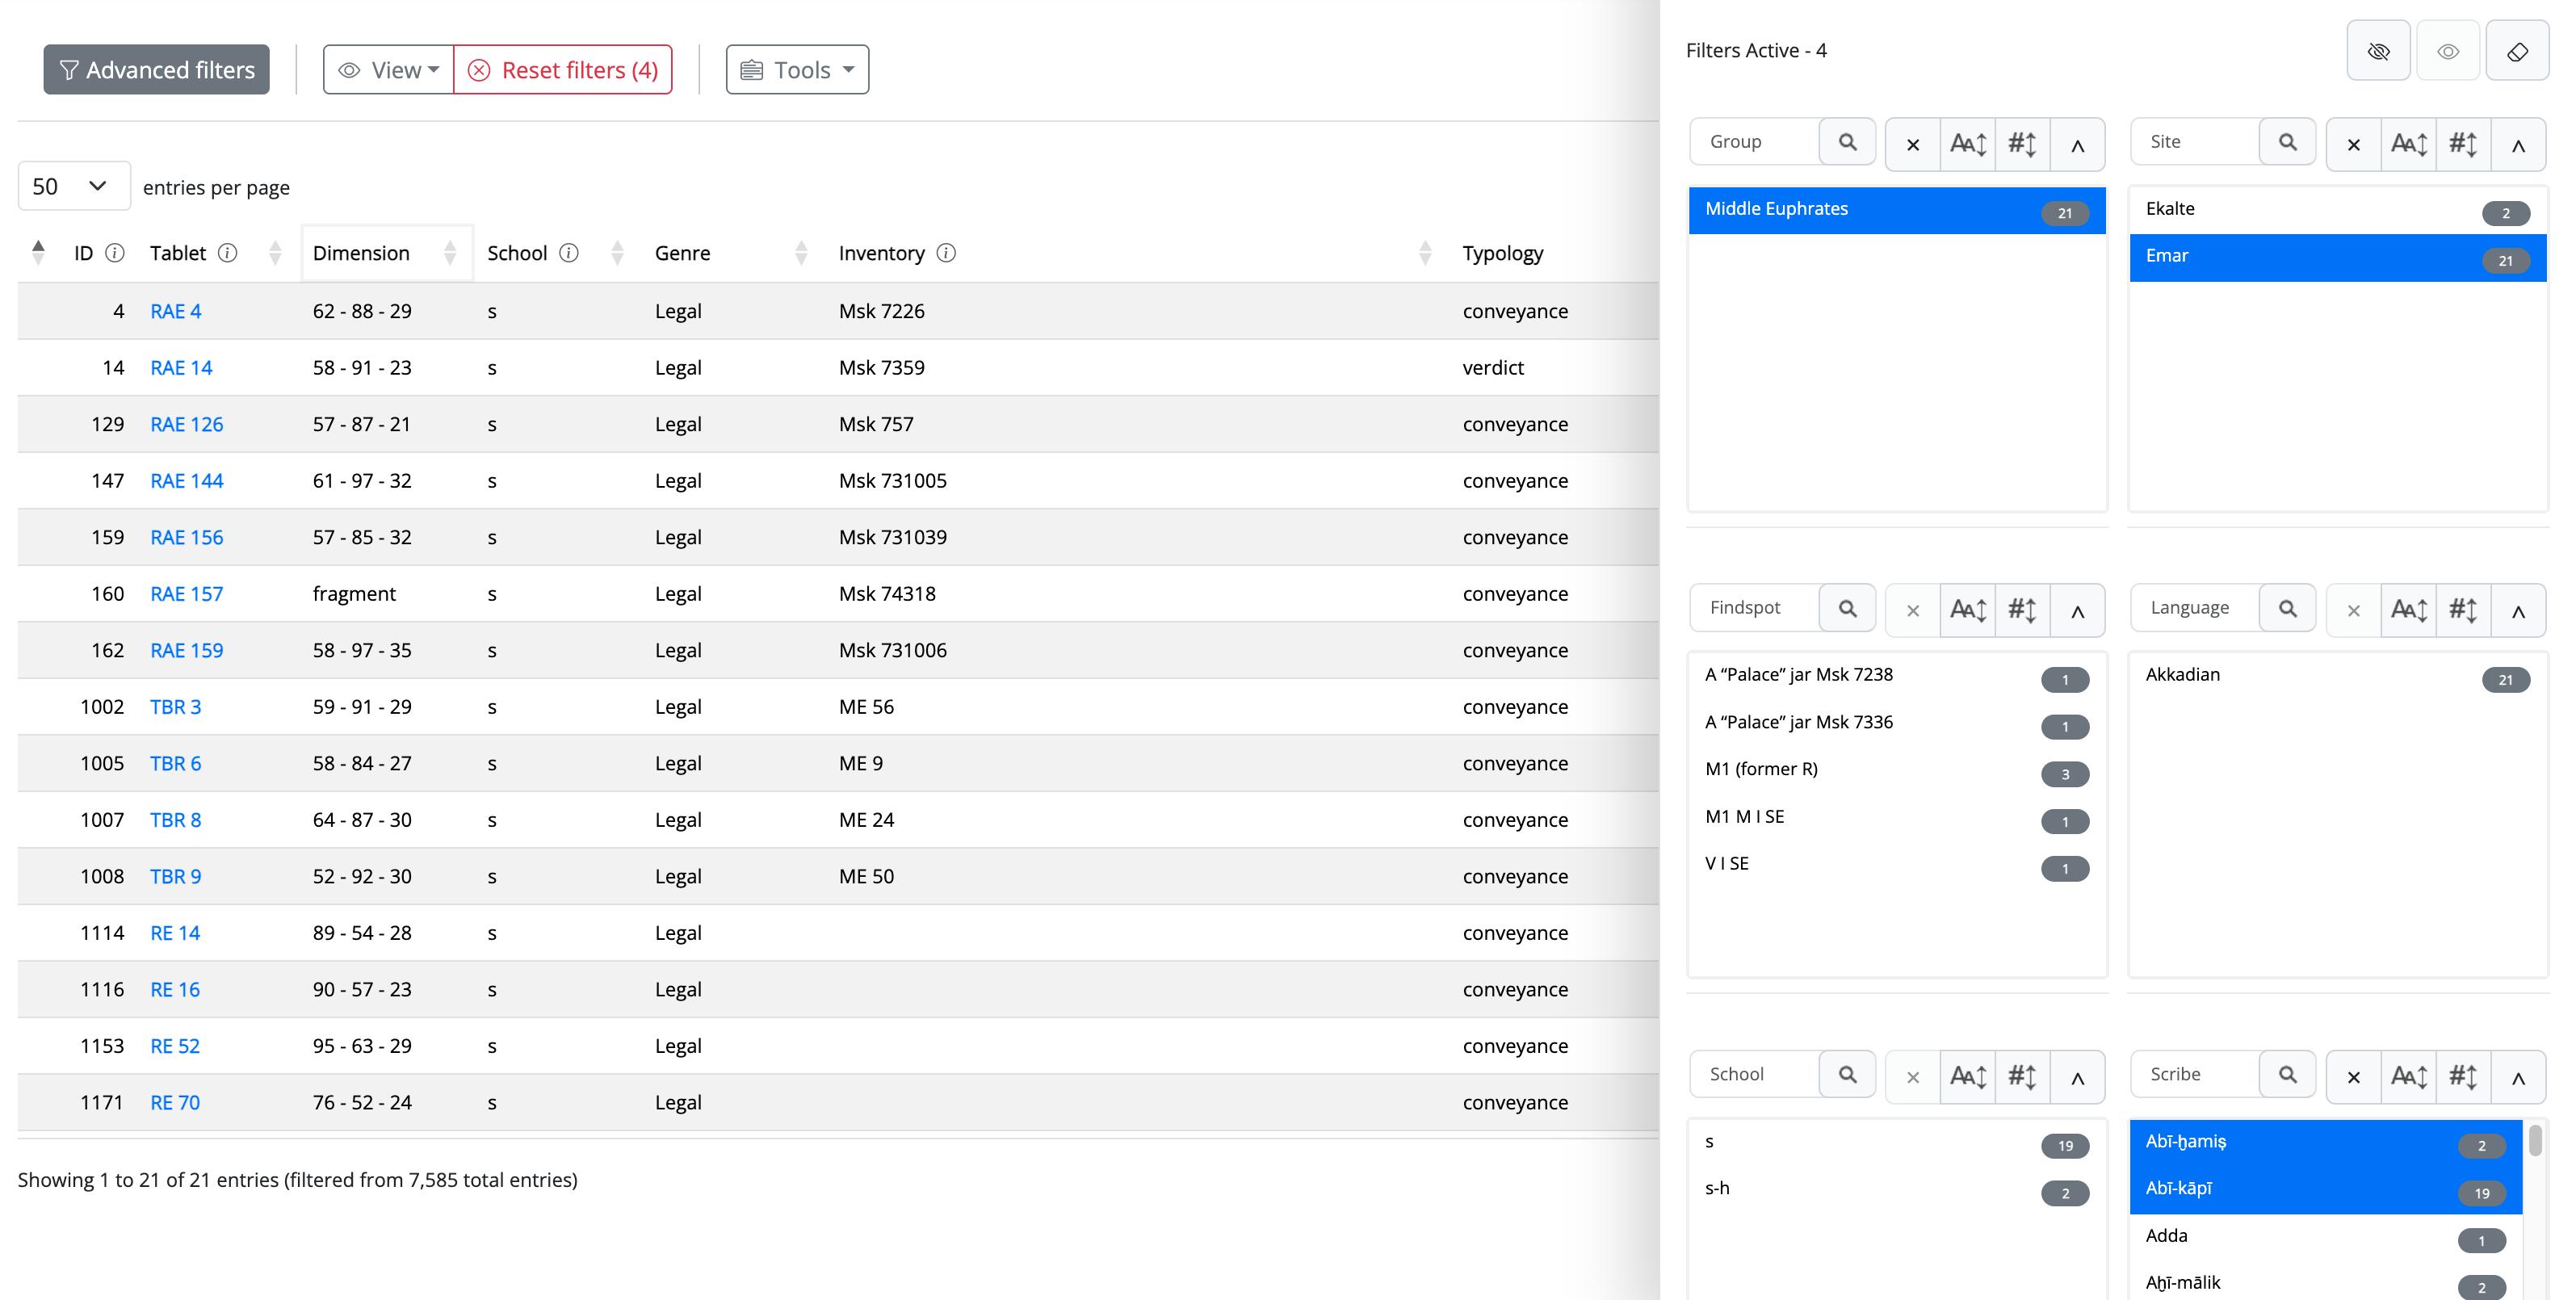Sort Findspot filter by count
2576x1300 pixels.
point(2022,610)
